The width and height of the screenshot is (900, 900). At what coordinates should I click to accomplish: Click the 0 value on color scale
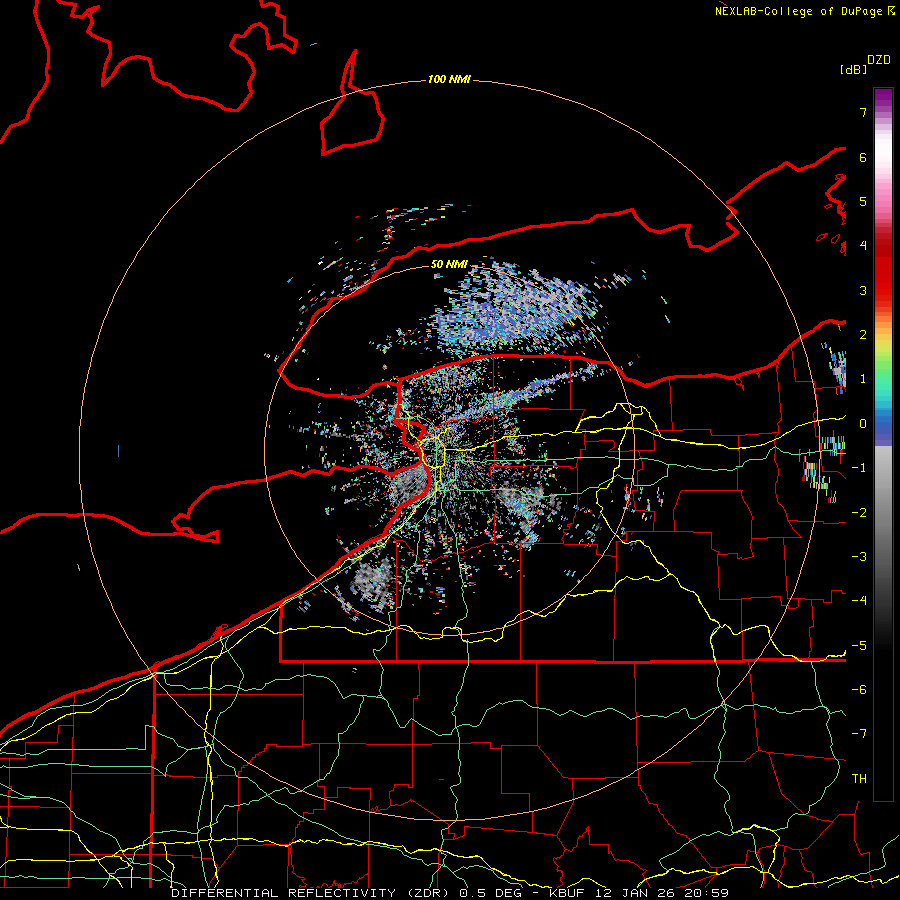863,424
